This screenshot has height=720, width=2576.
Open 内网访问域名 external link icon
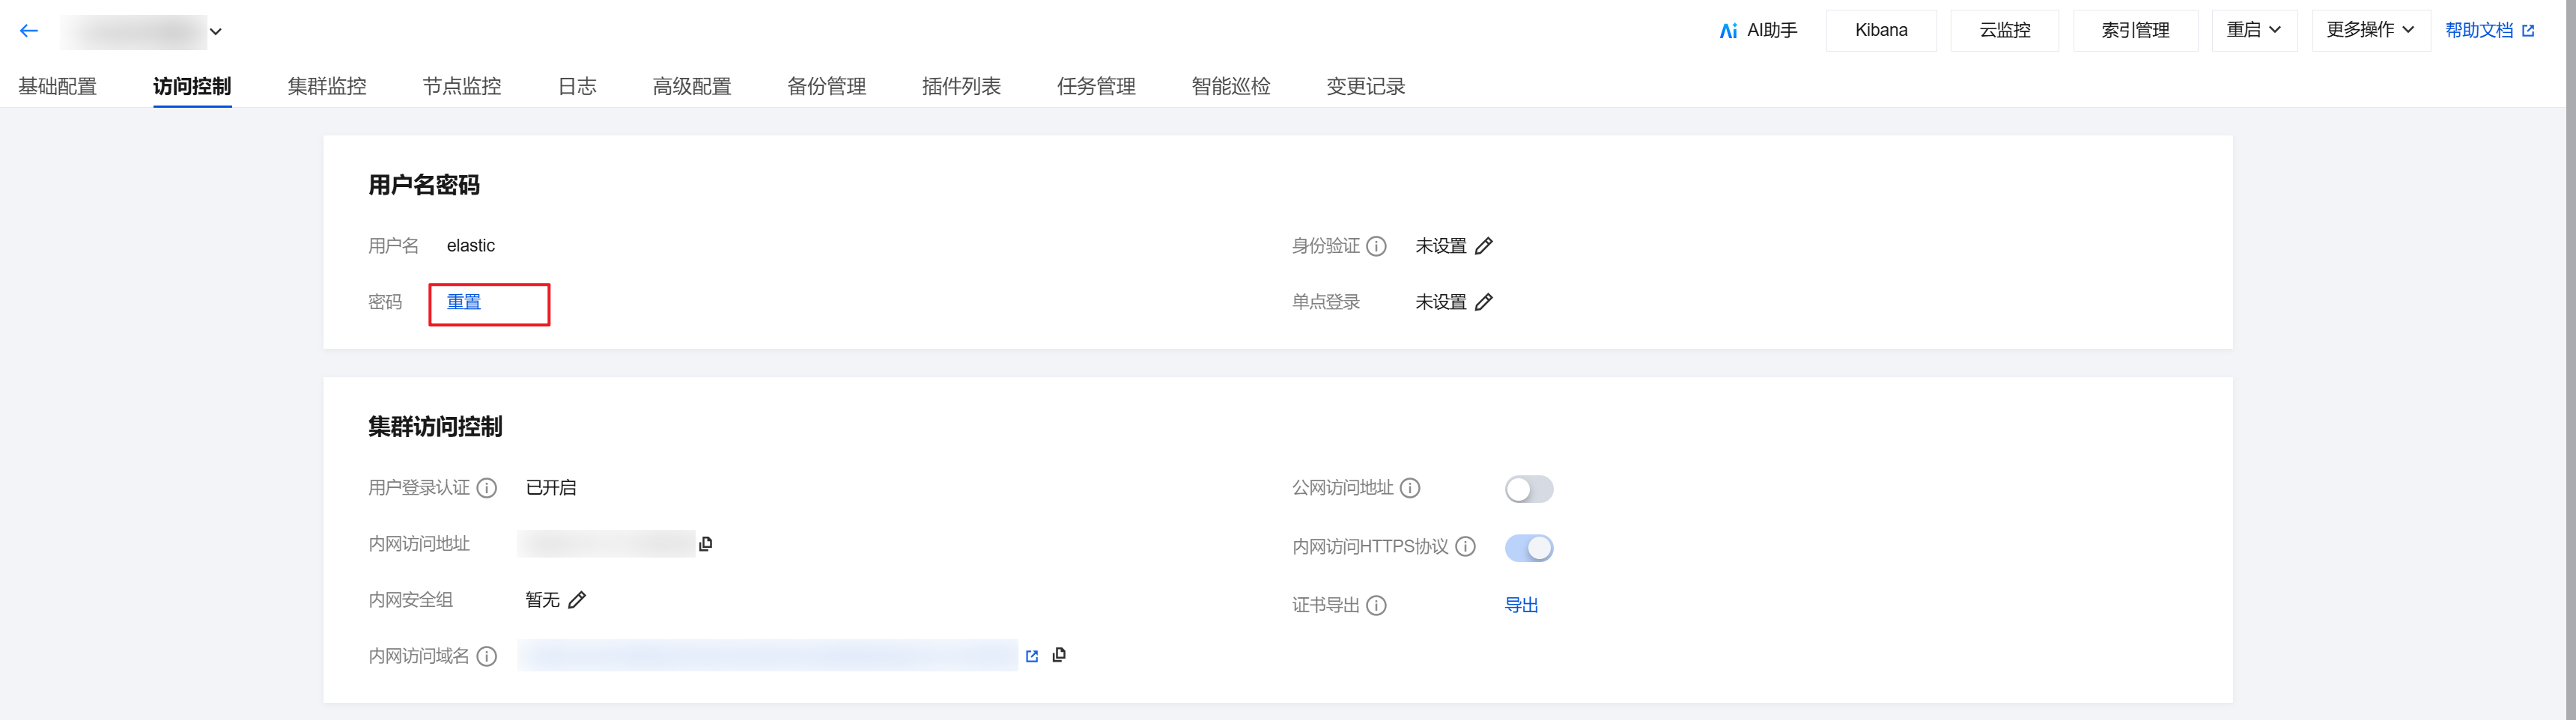tap(1032, 656)
